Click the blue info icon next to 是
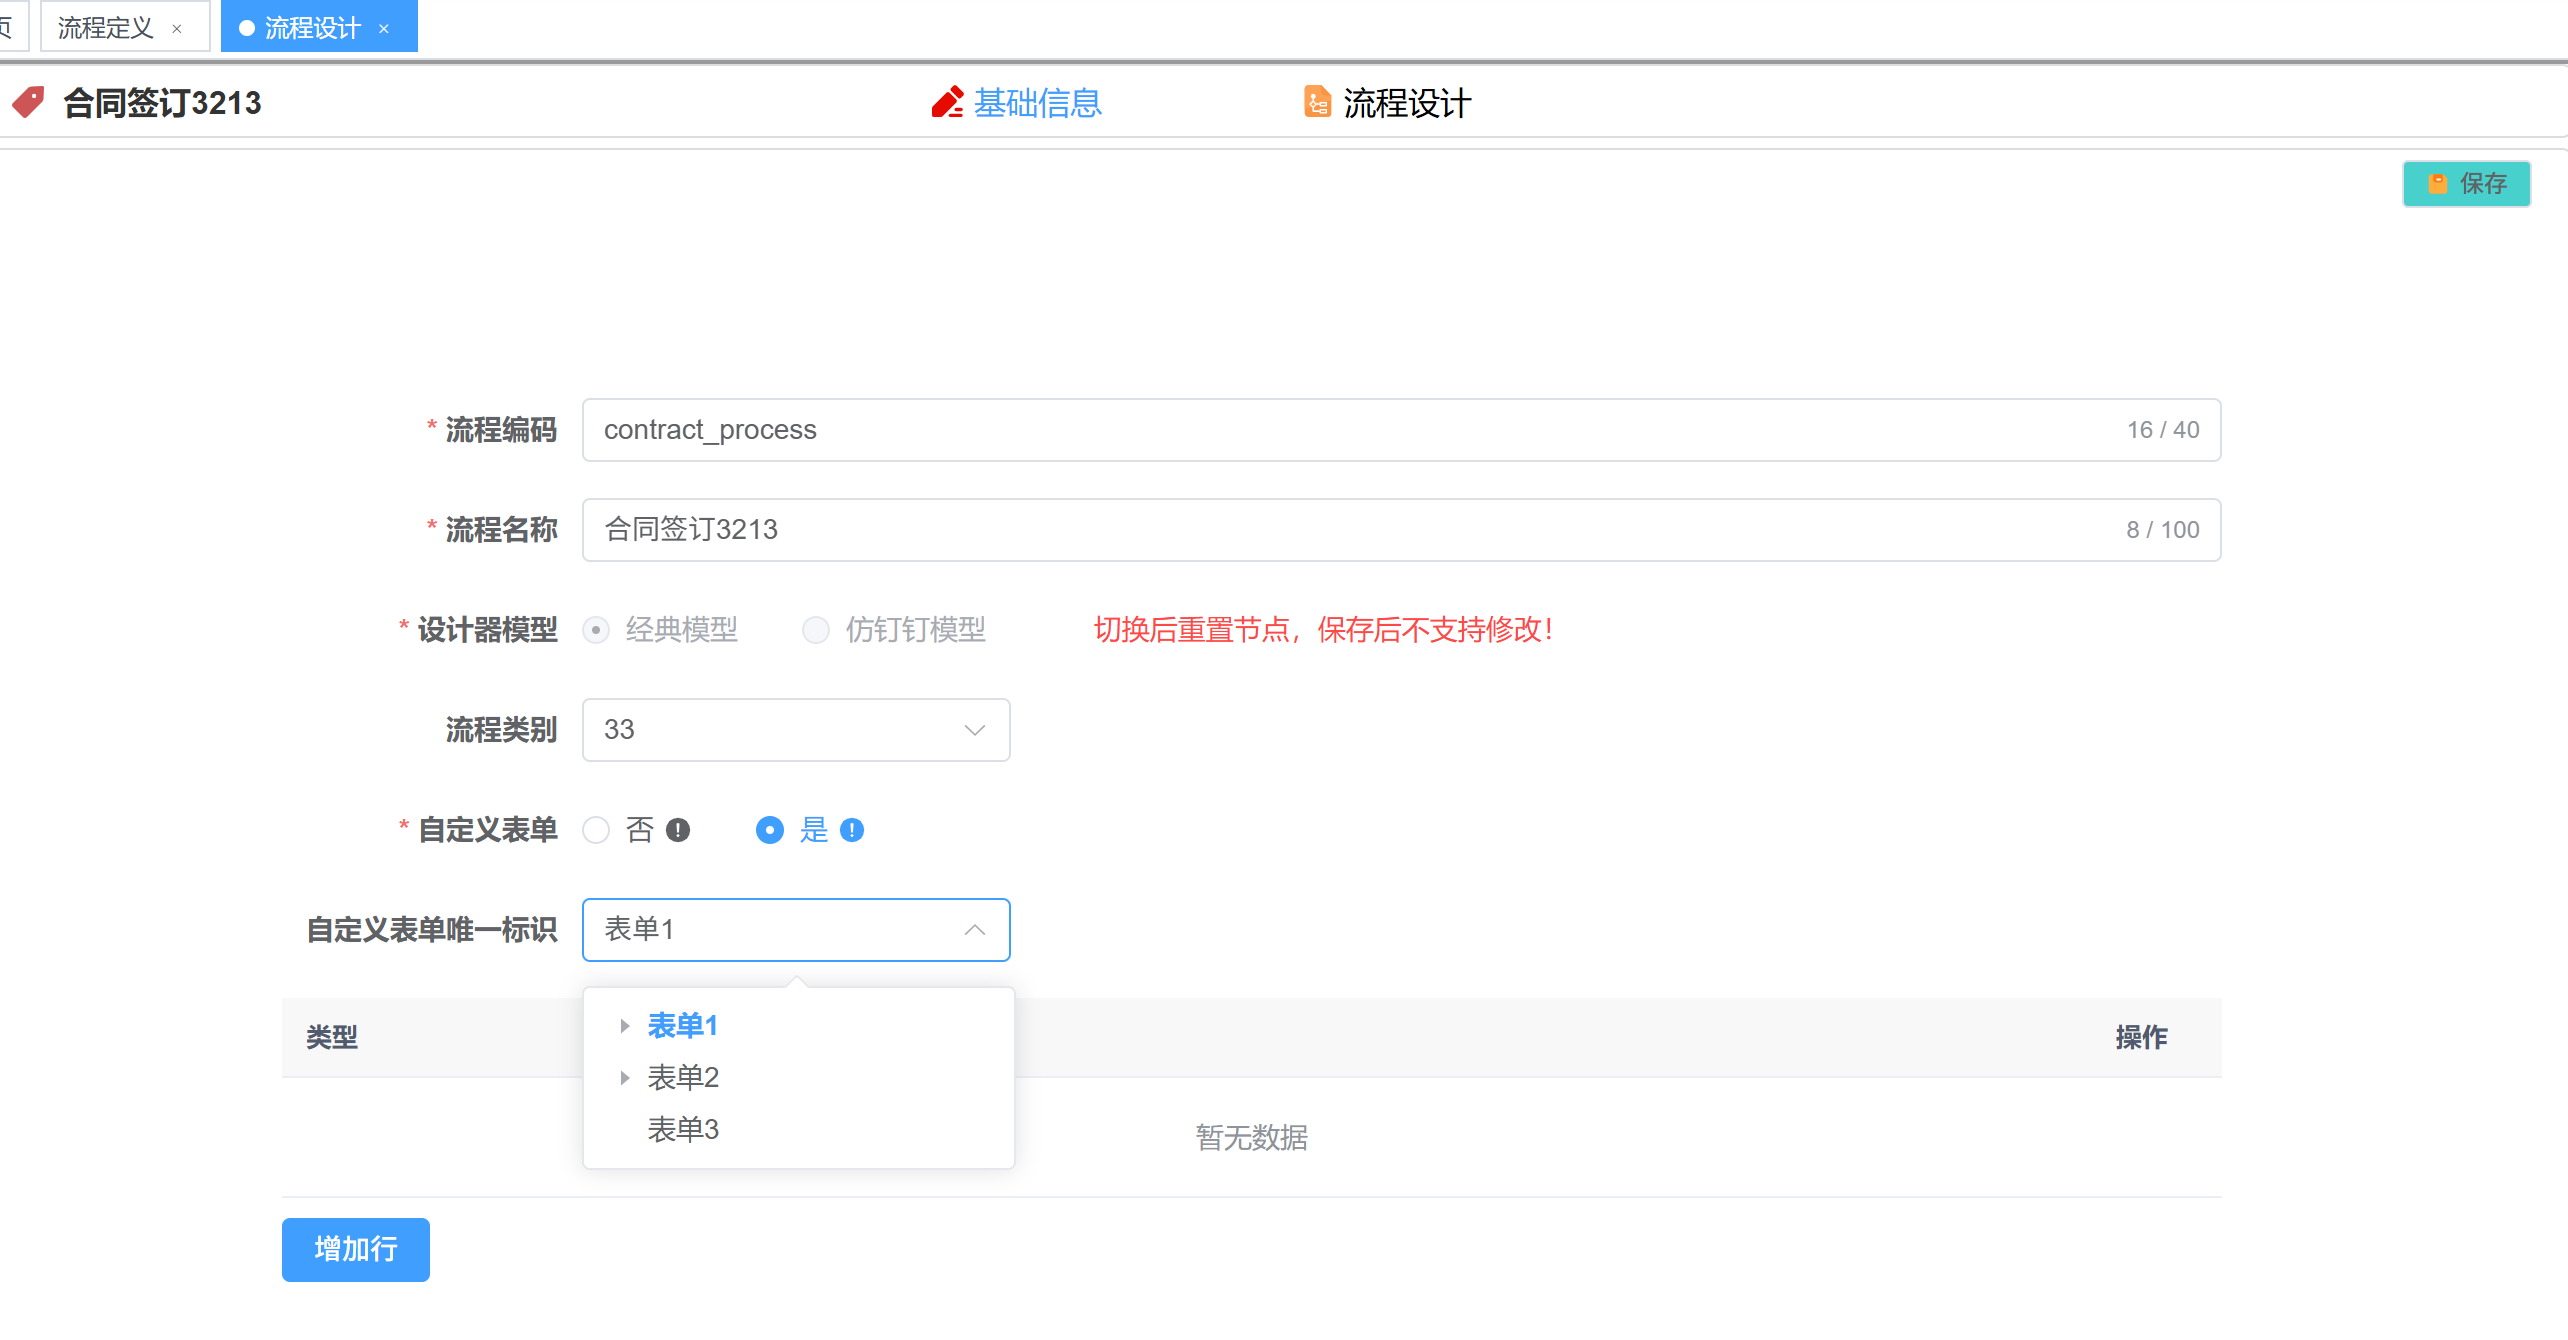Screen dimensions: 2568x1340 tap(852, 830)
